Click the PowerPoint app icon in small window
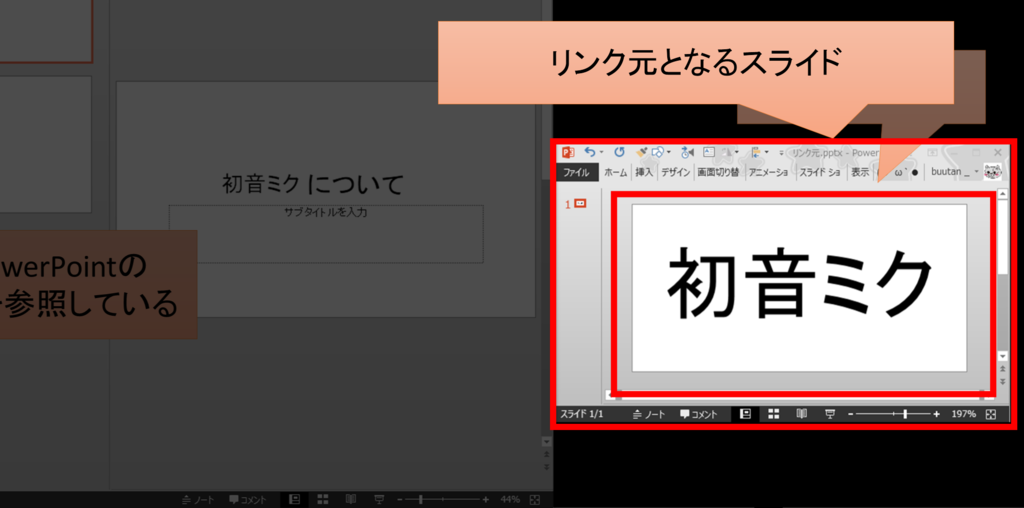This screenshot has width=1024, height=508. point(568,152)
